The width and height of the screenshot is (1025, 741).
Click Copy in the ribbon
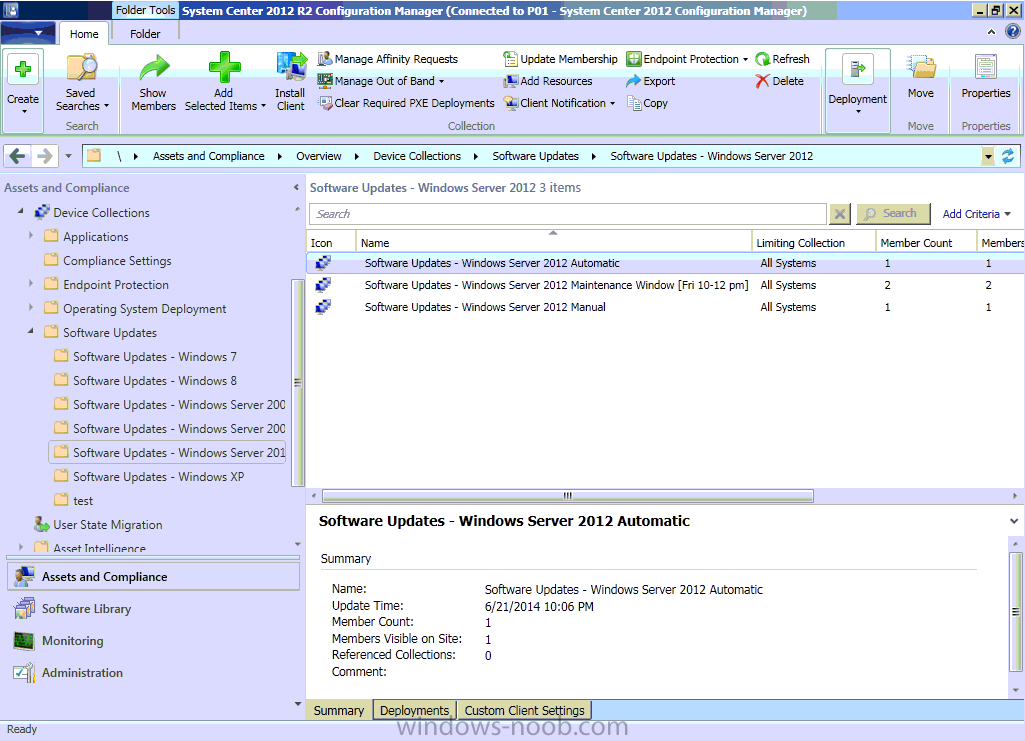[x=647, y=103]
